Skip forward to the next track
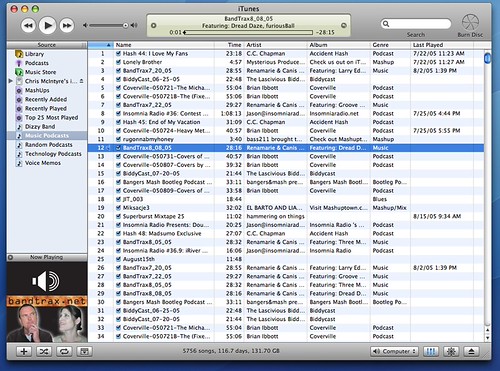Image resolution: width=500 pixels, height=371 pixels. (x=67, y=25)
